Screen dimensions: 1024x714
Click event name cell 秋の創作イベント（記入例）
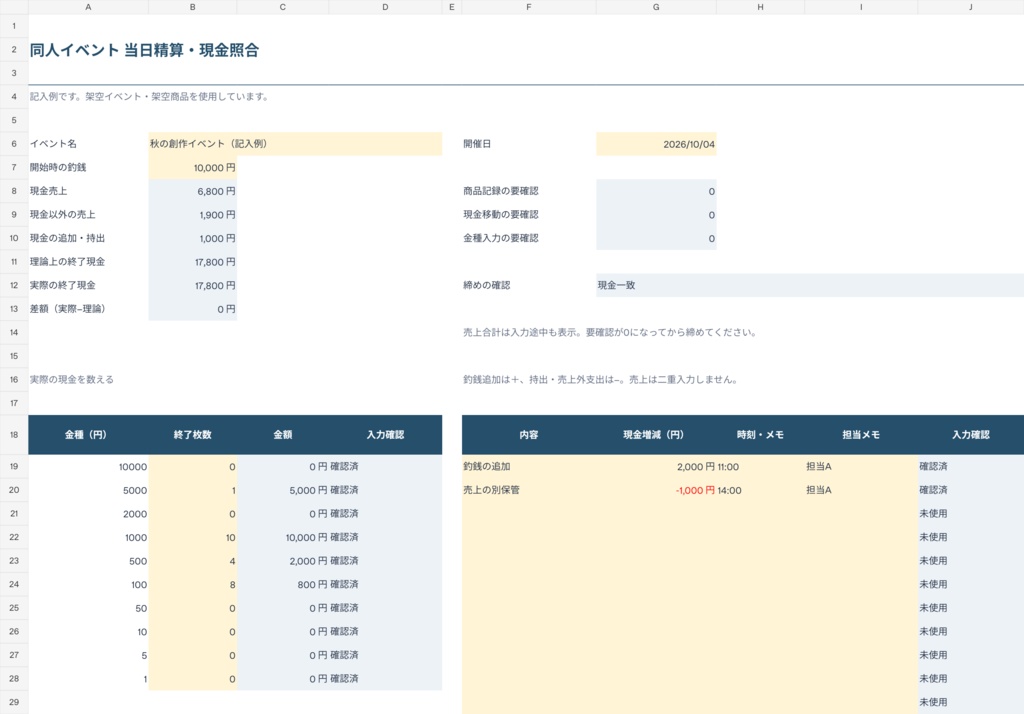click(295, 144)
